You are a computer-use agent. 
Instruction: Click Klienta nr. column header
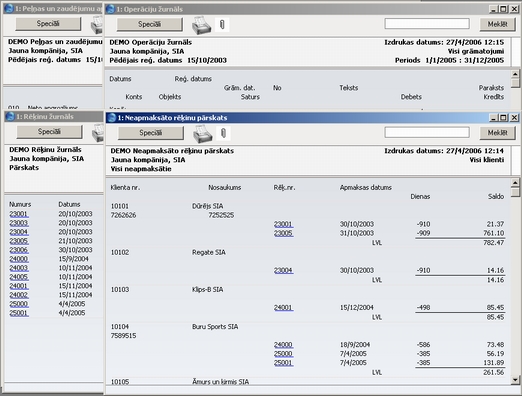click(125, 188)
